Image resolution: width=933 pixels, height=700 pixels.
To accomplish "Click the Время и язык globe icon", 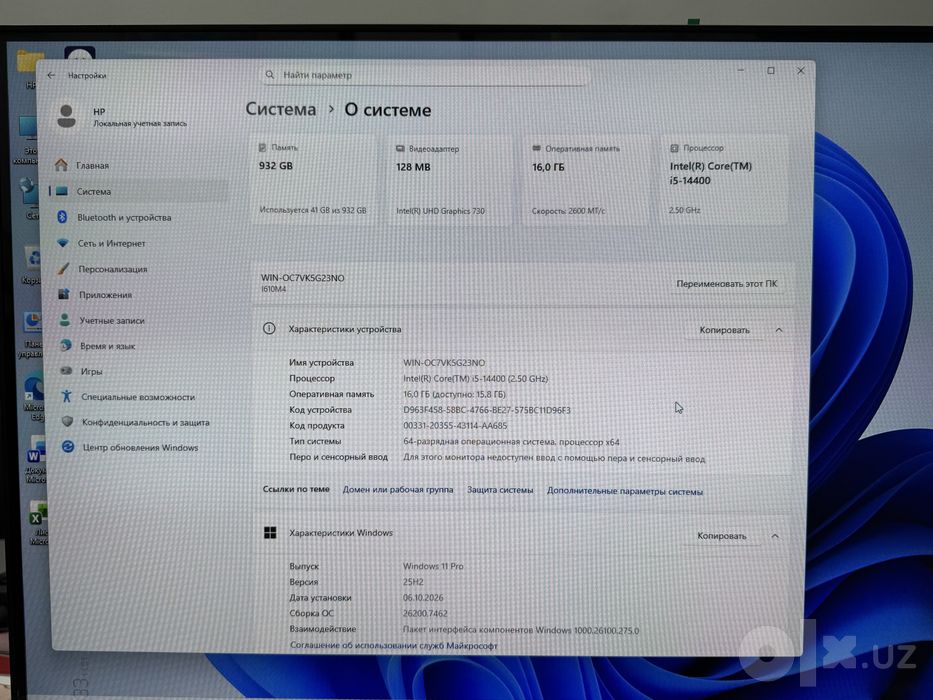I will click(x=65, y=345).
